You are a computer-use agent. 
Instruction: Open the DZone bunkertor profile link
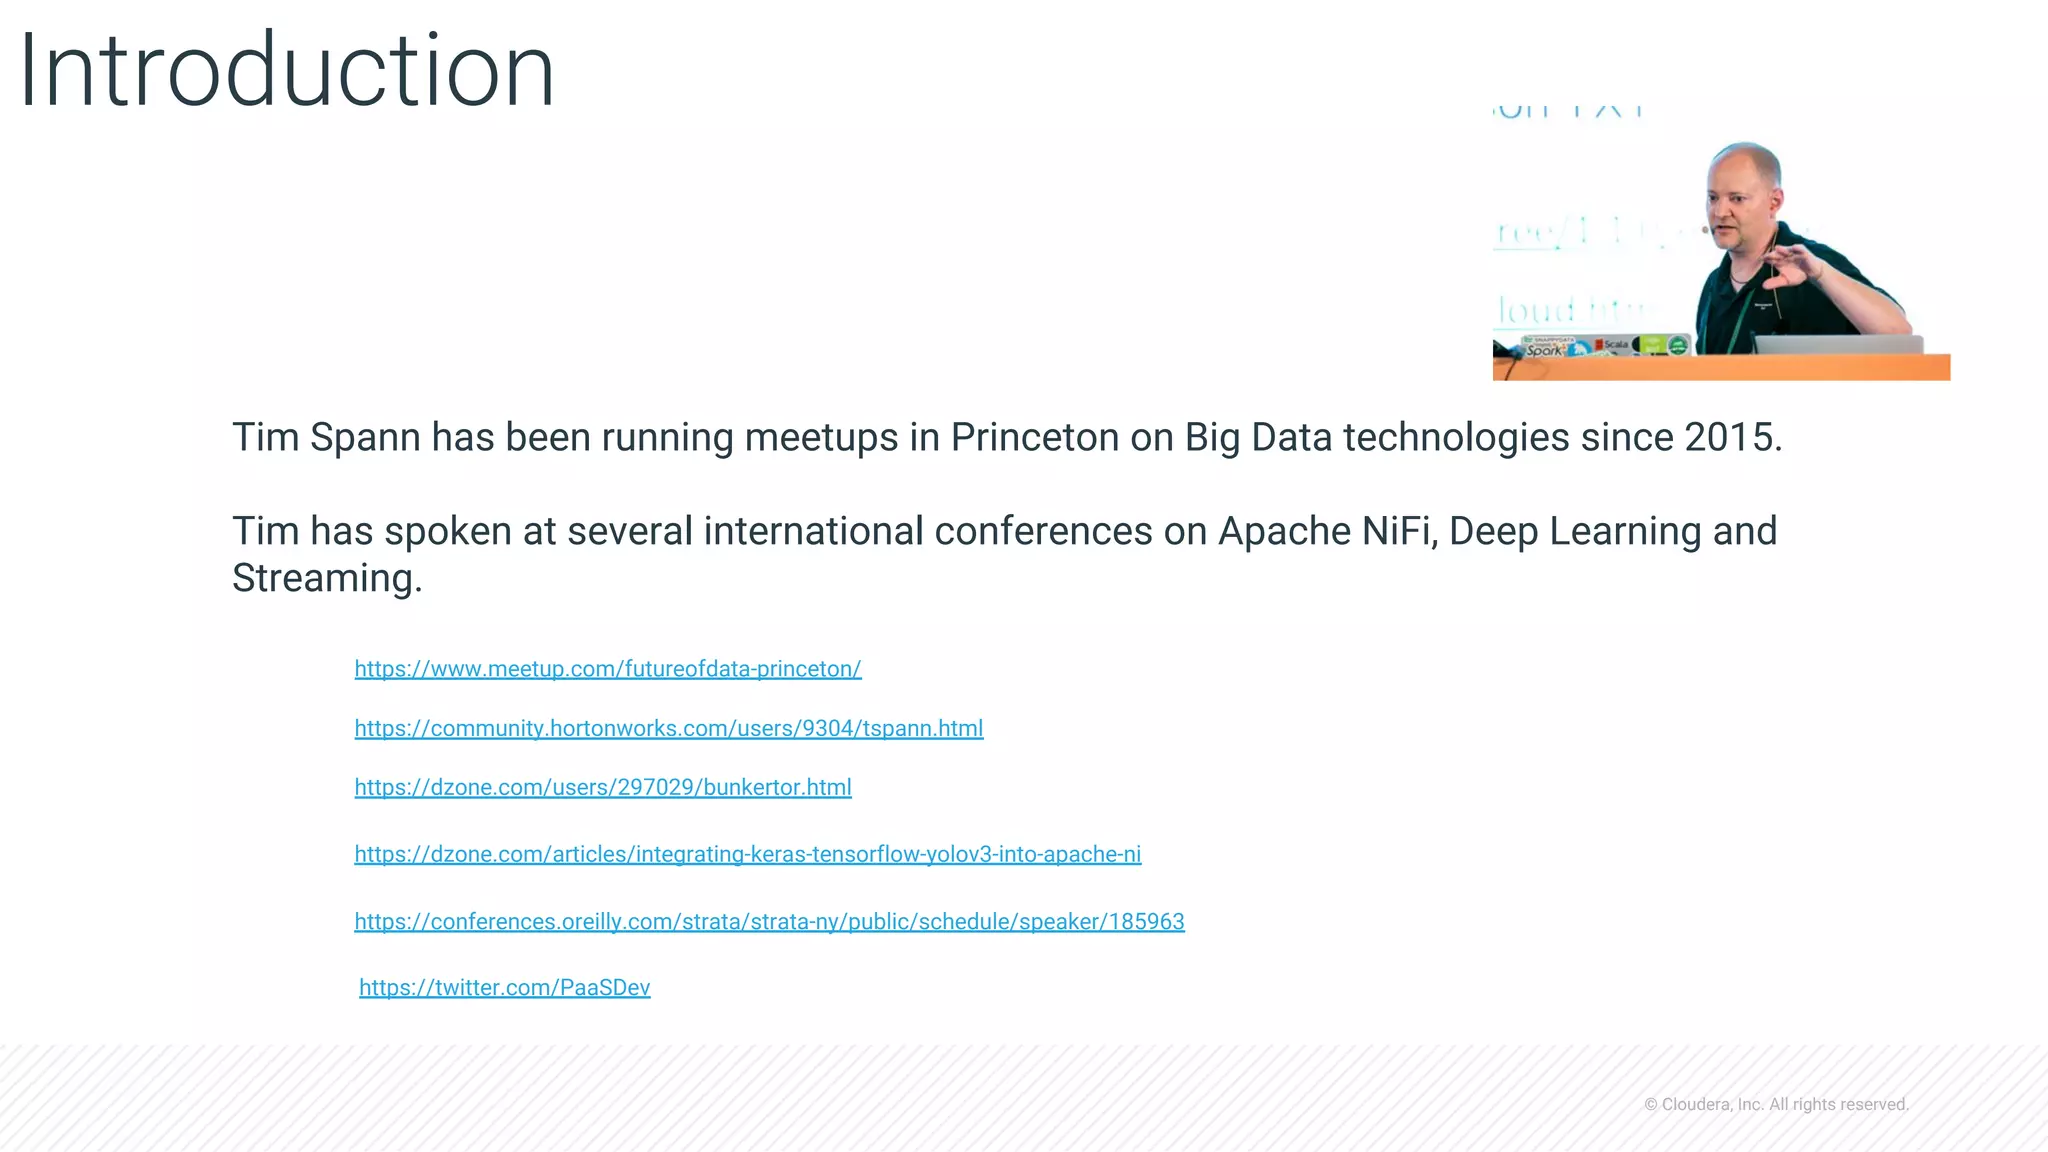coord(603,787)
